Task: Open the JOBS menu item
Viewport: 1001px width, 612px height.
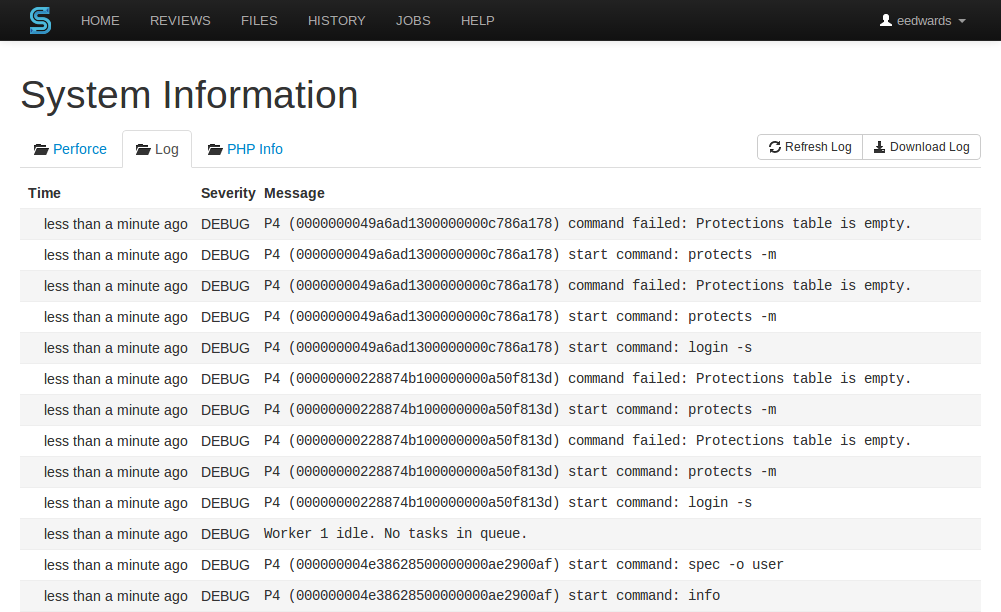Action: (413, 20)
